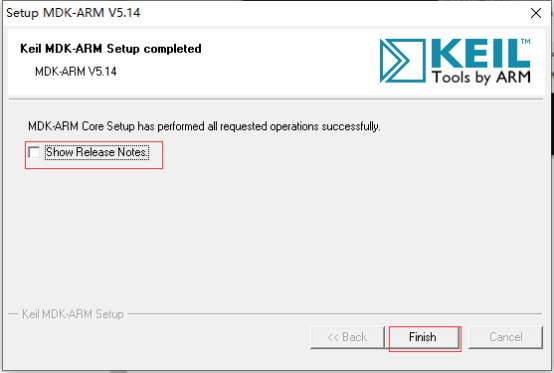Click the Finish button
The width and height of the screenshot is (554, 373).
point(423,337)
